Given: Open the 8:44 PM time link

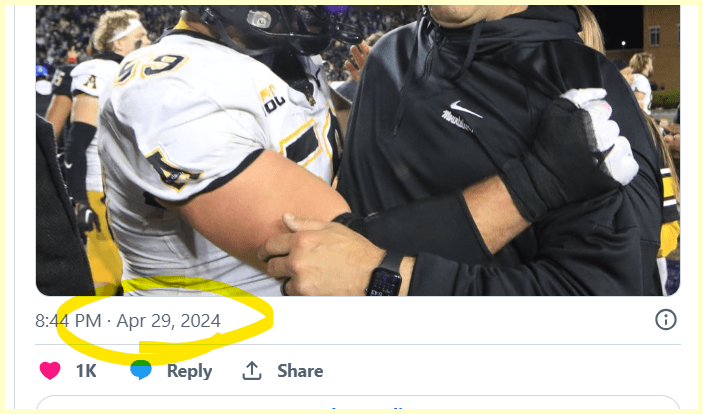Looking at the screenshot, I should (68, 321).
